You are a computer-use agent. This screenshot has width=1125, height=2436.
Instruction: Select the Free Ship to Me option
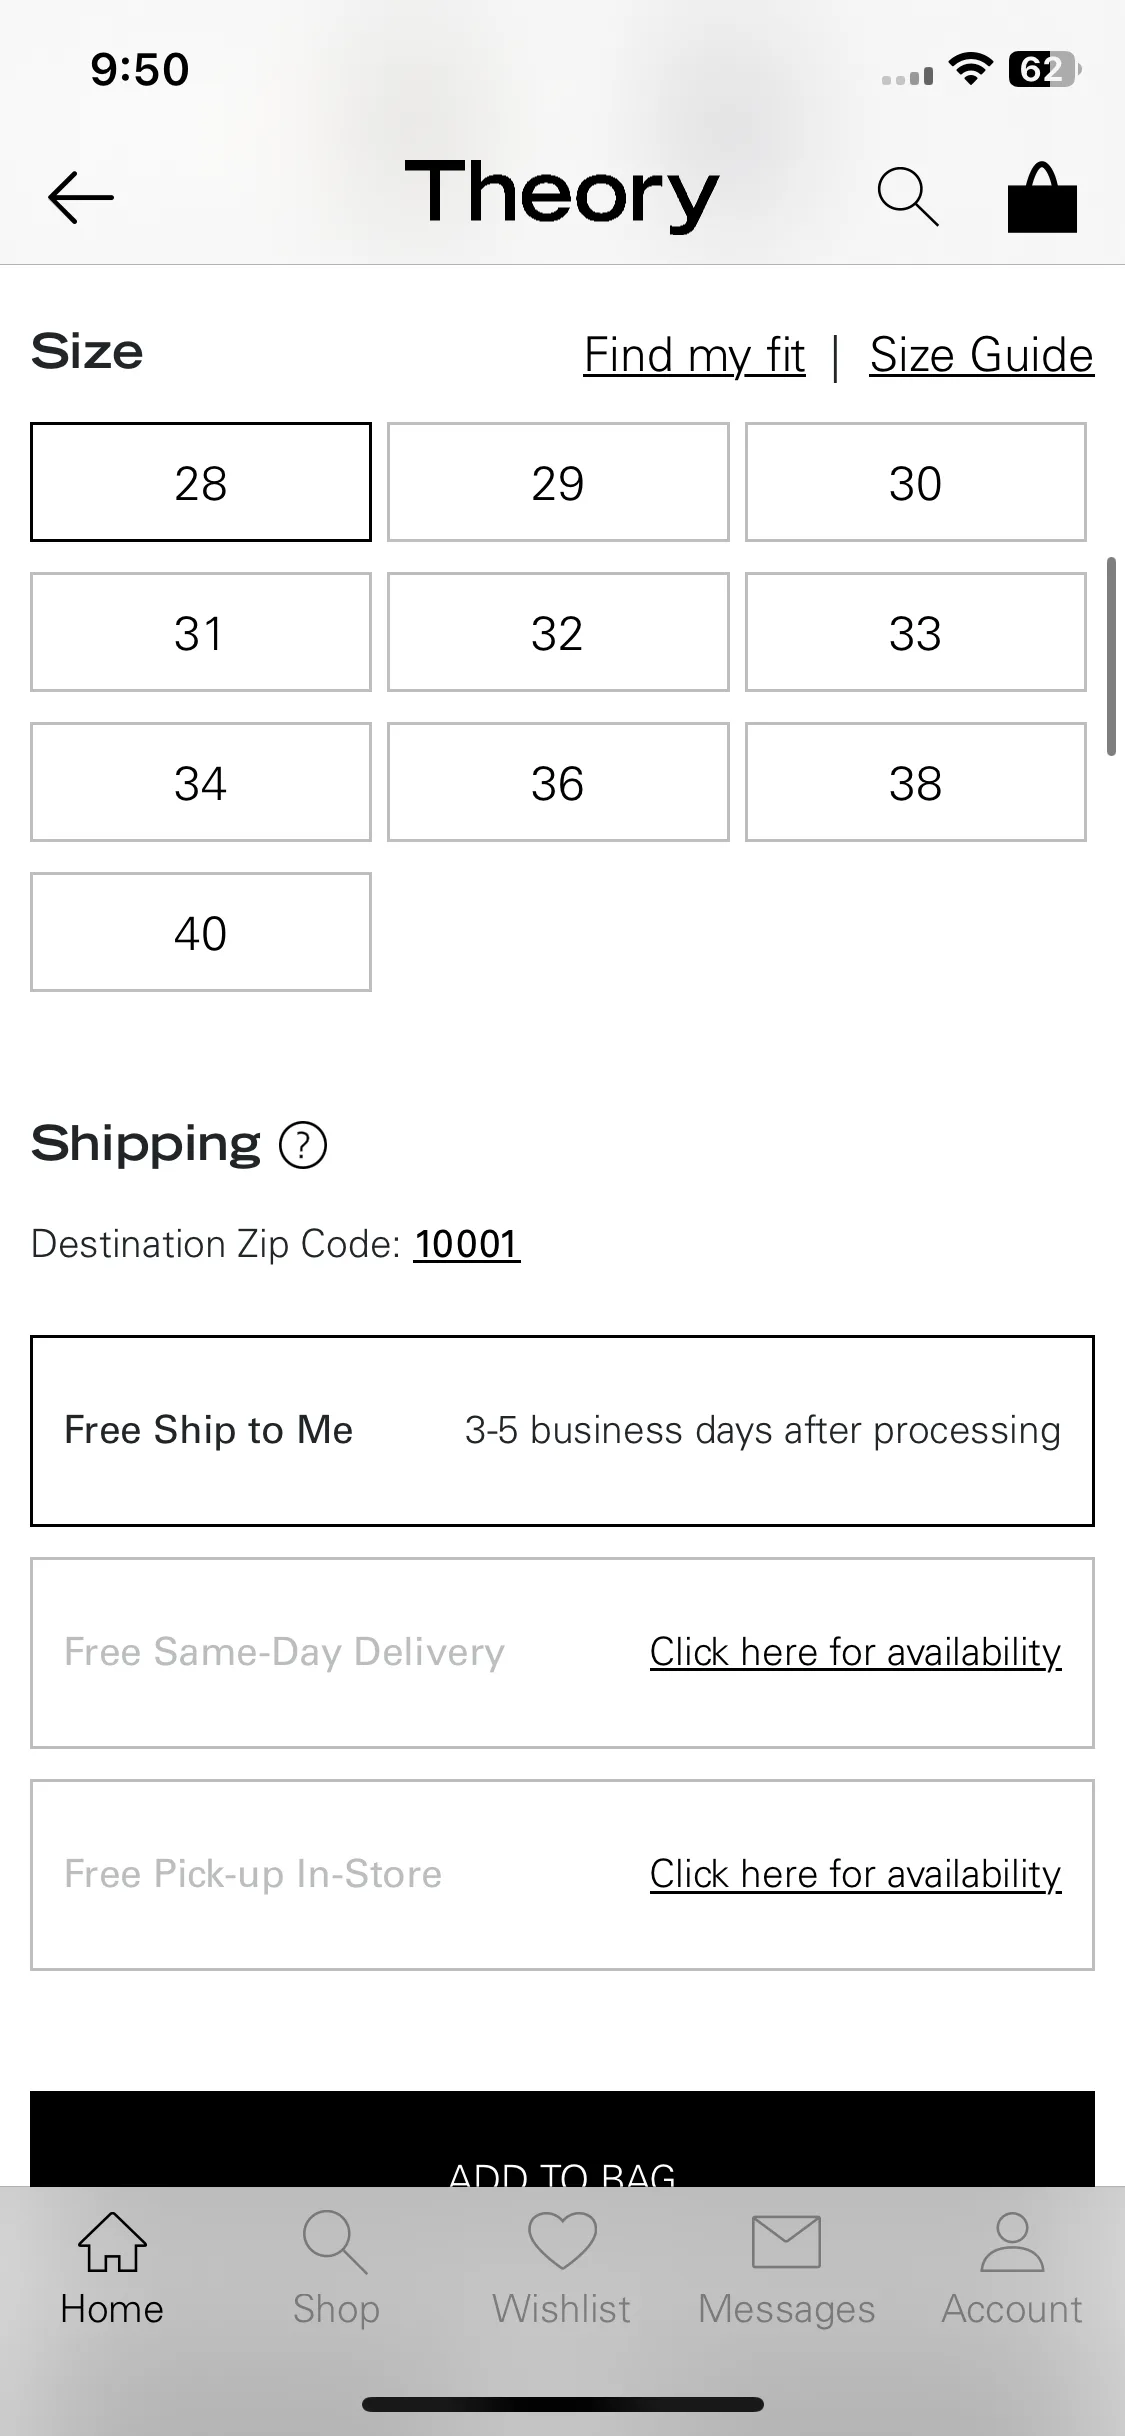click(x=562, y=1431)
